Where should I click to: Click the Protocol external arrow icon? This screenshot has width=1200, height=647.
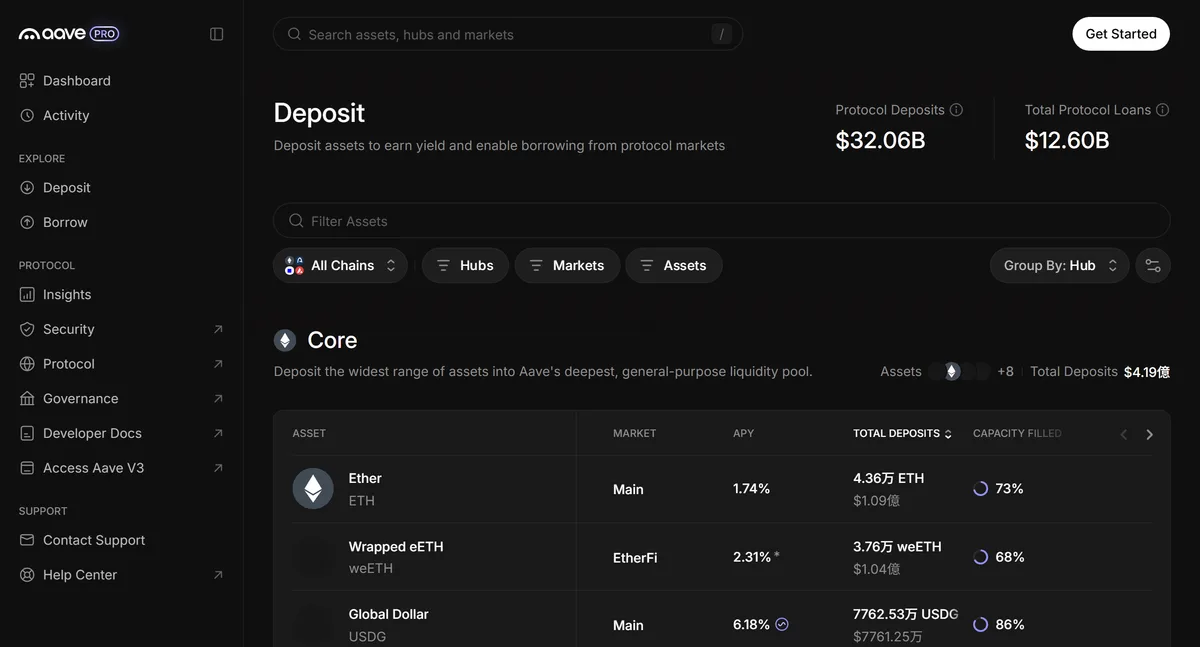point(218,364)
